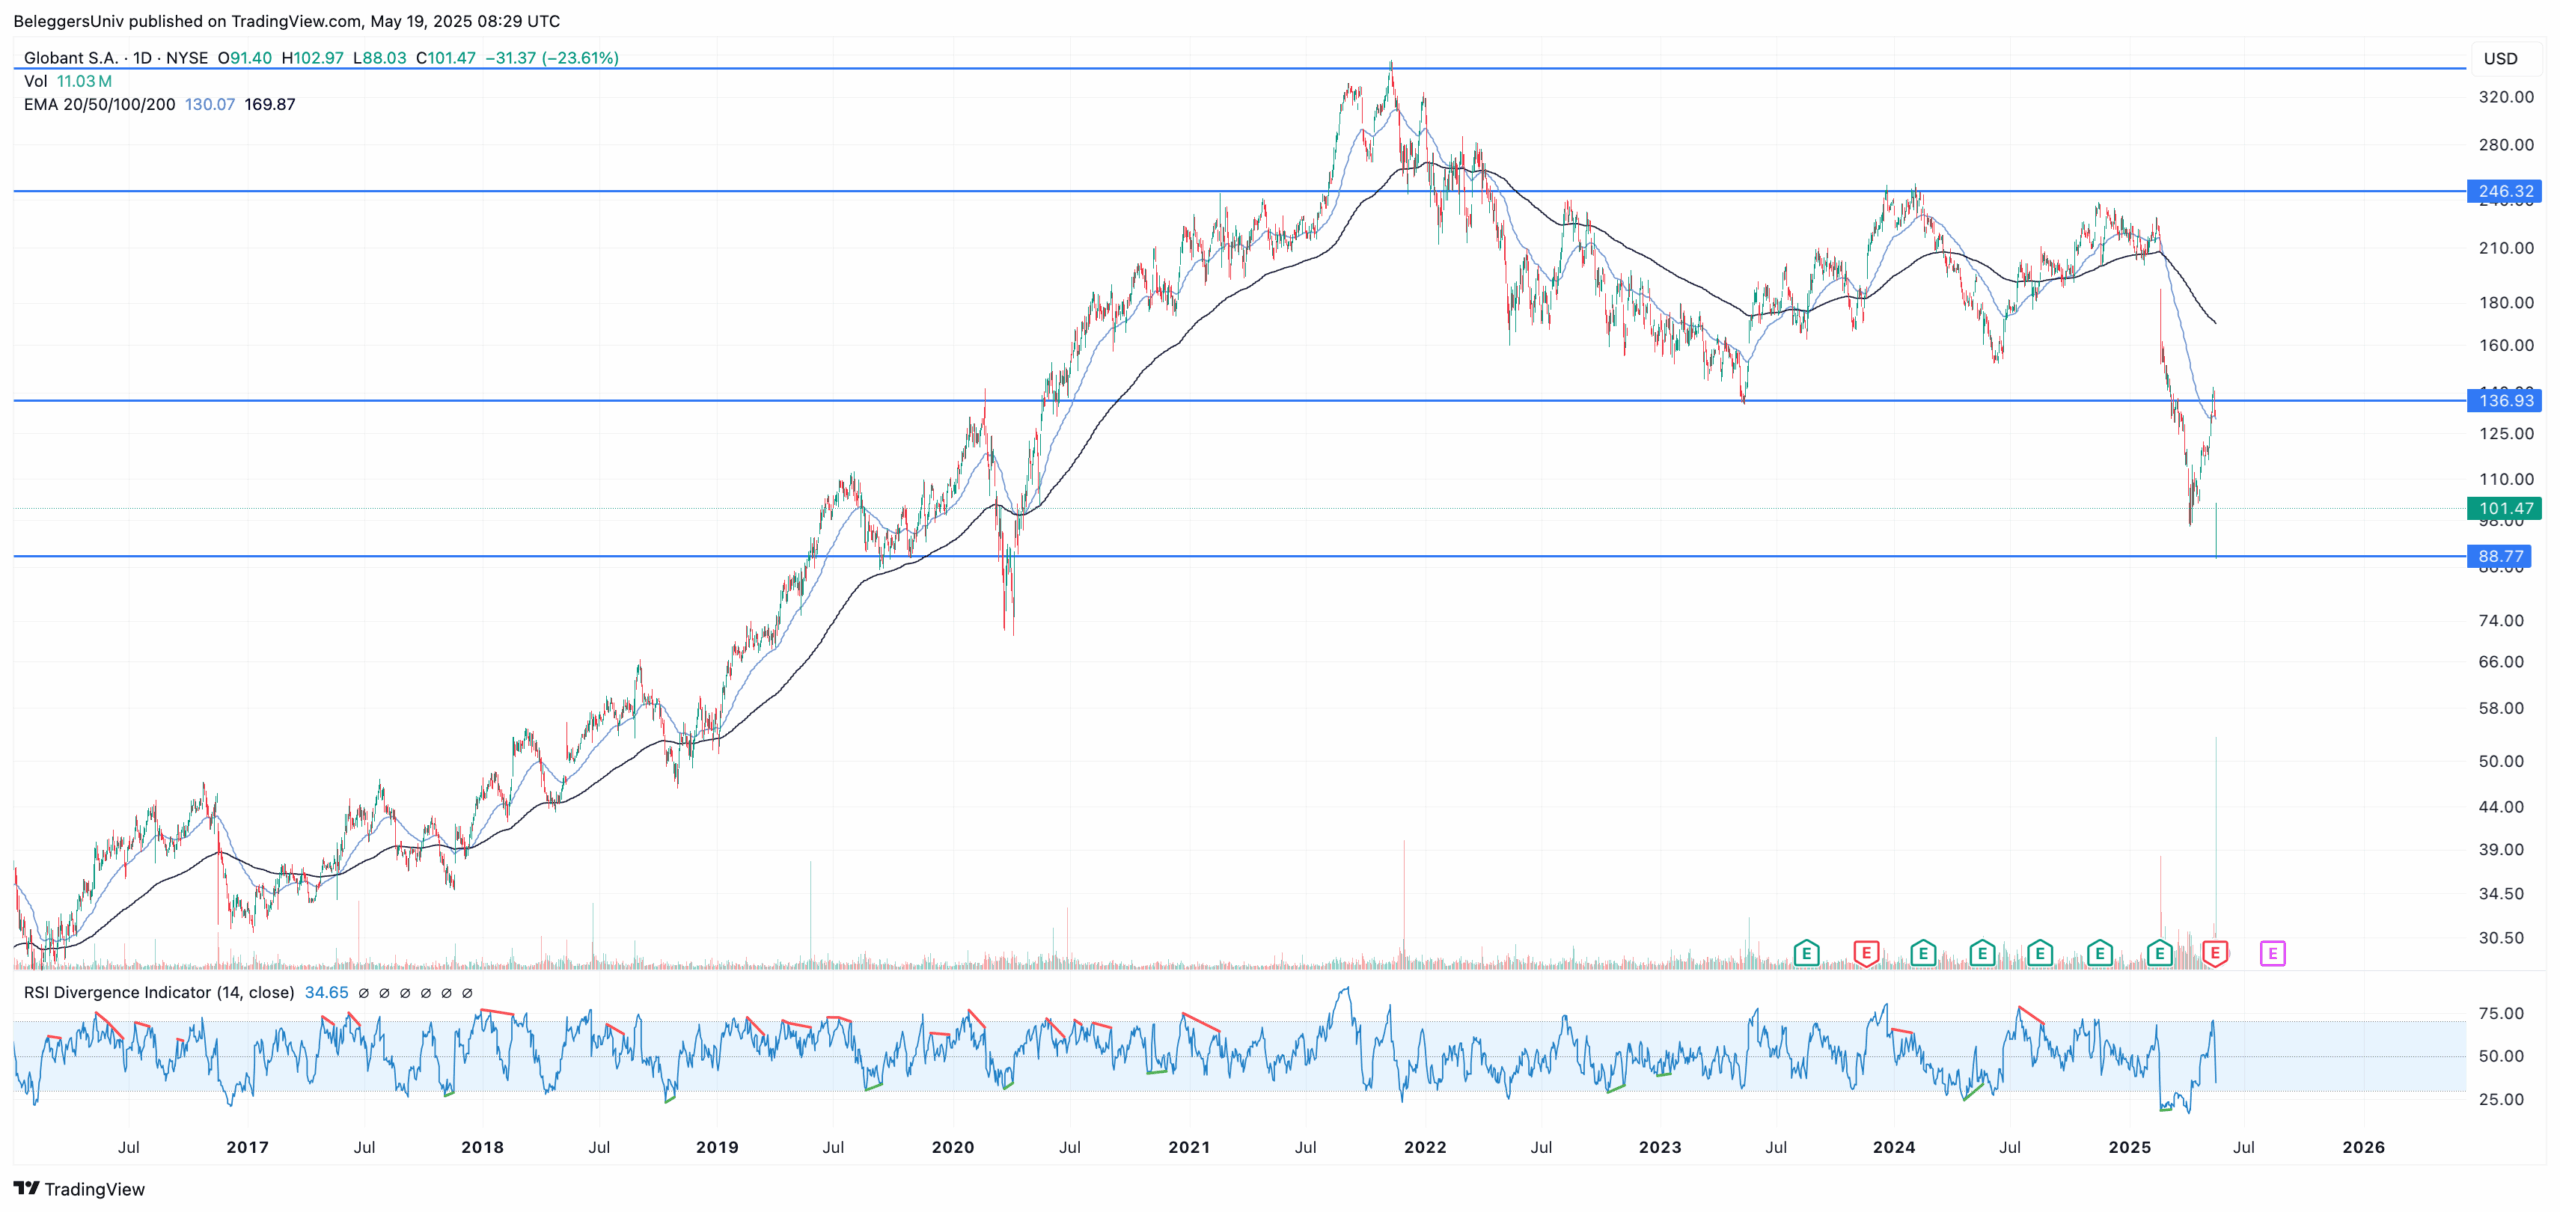The height and width of the screenshot is (1212, 2560).
Task: Click the 39.00 price axis label
Action: click(2501, 850)
